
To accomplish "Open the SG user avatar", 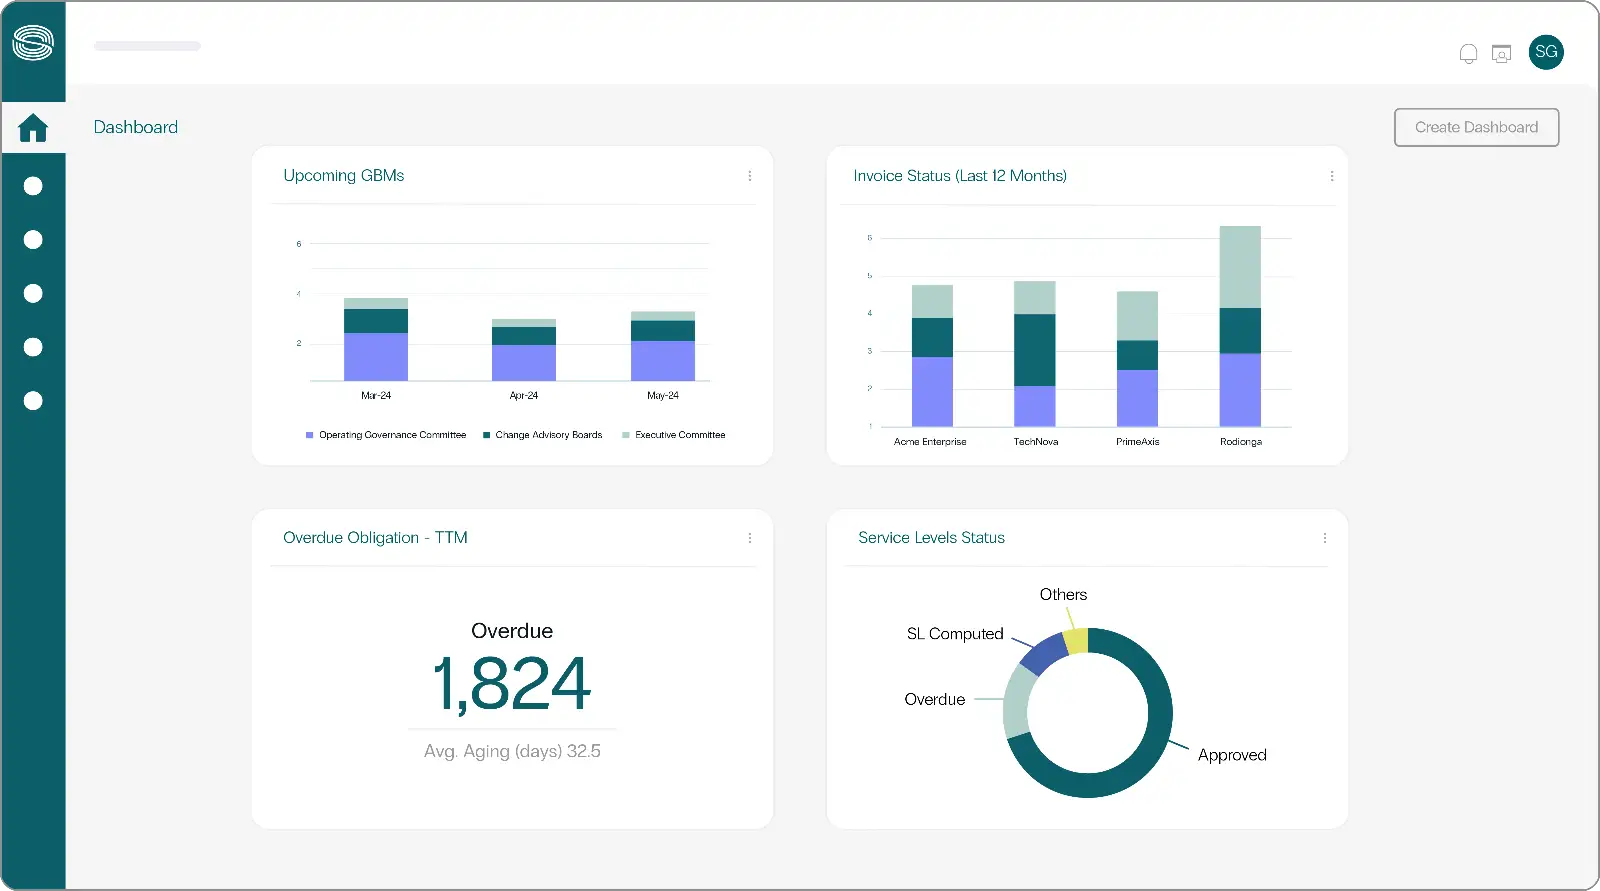I will pyautogui.click(x=1546, y=52).
